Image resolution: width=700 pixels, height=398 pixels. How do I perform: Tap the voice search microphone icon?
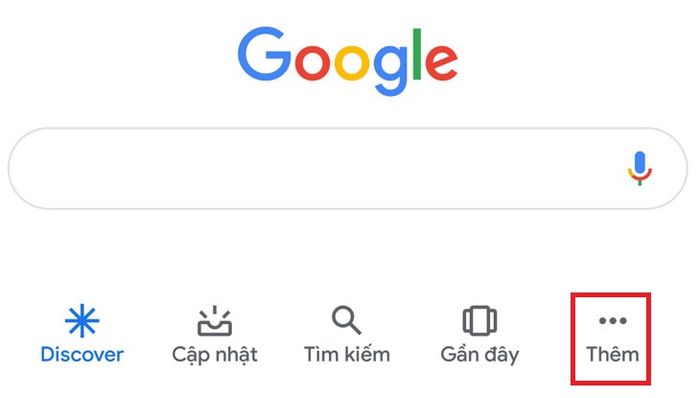point(640,168)
